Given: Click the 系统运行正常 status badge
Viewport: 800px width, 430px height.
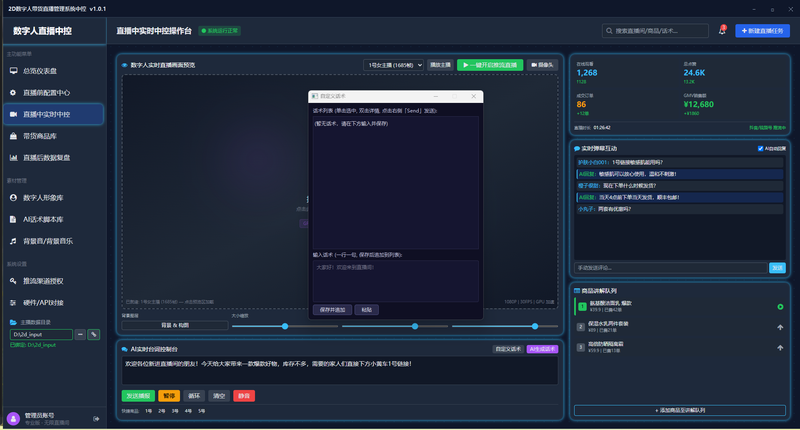Looking at the screenshot, I should [220, 31].
